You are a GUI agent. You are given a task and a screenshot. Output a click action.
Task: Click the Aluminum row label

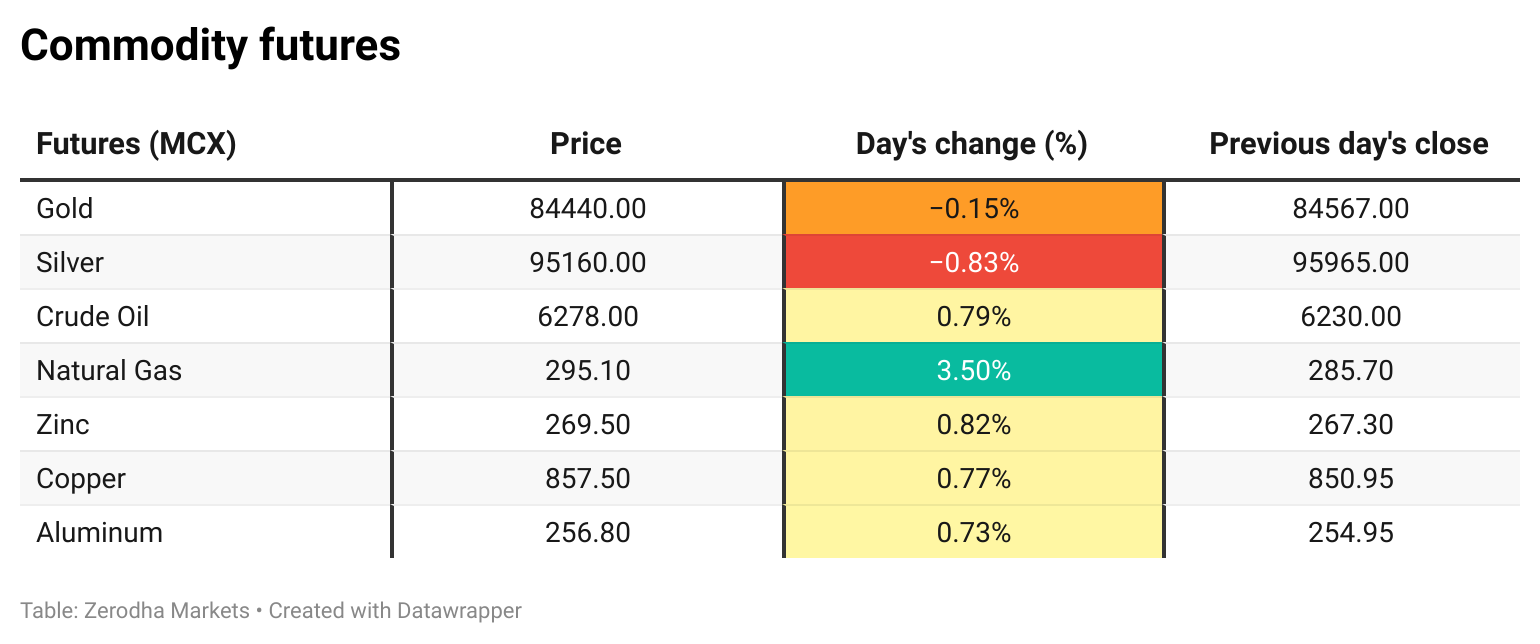coord(99,533)
